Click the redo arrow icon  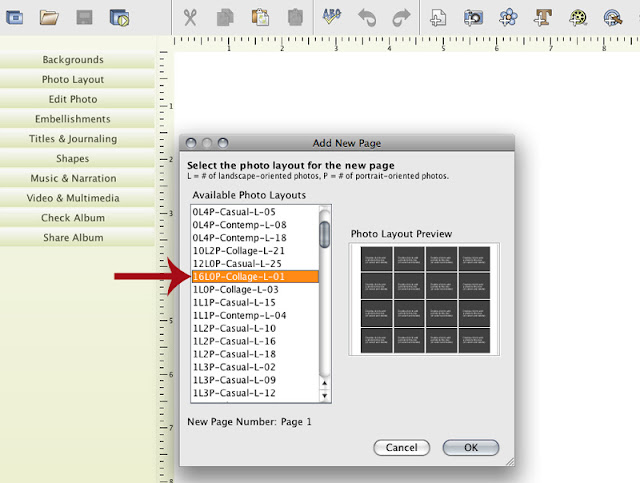coord(401,18)
